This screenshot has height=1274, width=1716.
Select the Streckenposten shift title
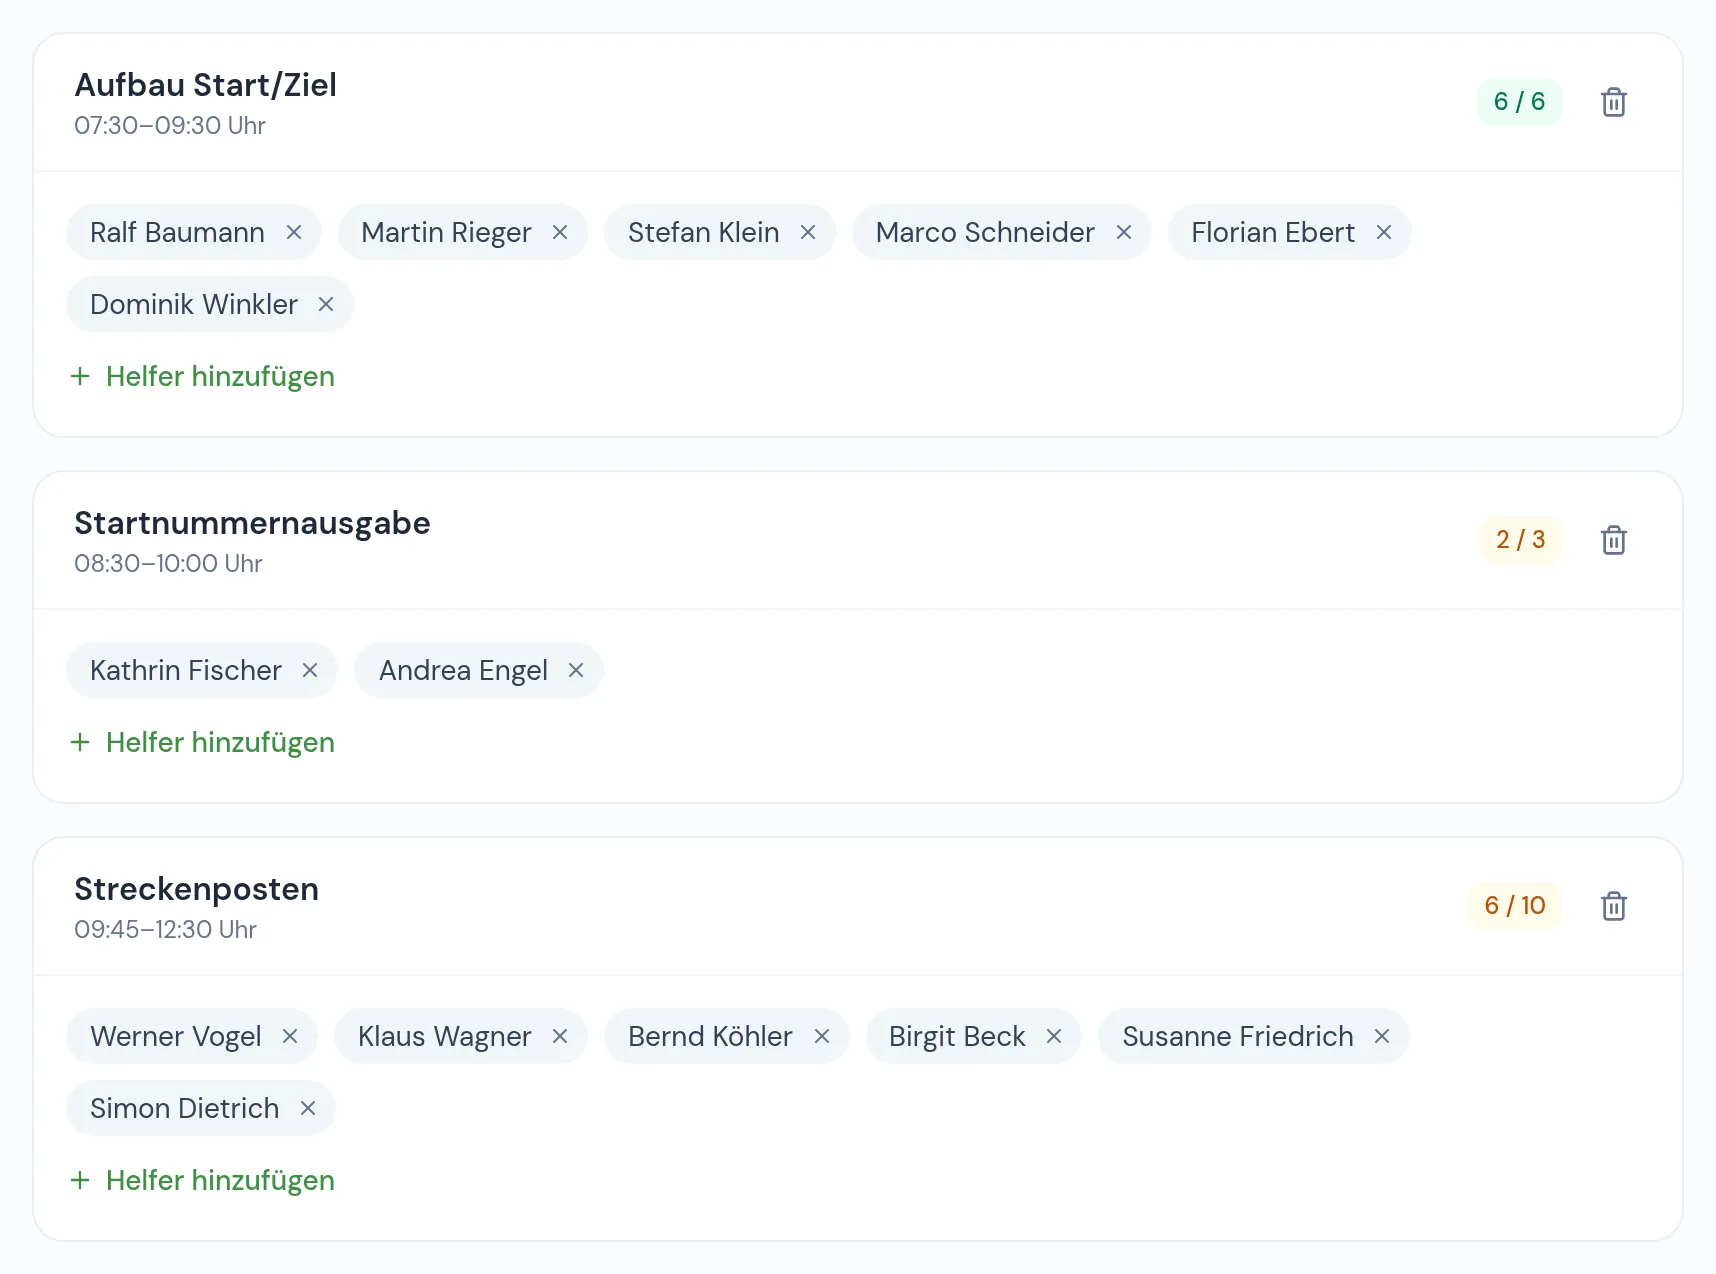[x=197, y=889]
